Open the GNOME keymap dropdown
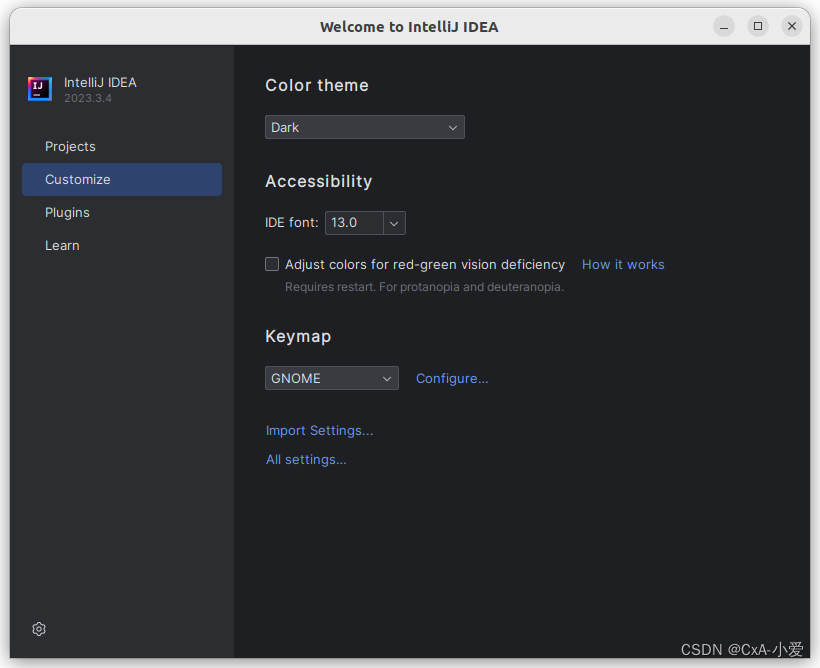 click(332, 378)
